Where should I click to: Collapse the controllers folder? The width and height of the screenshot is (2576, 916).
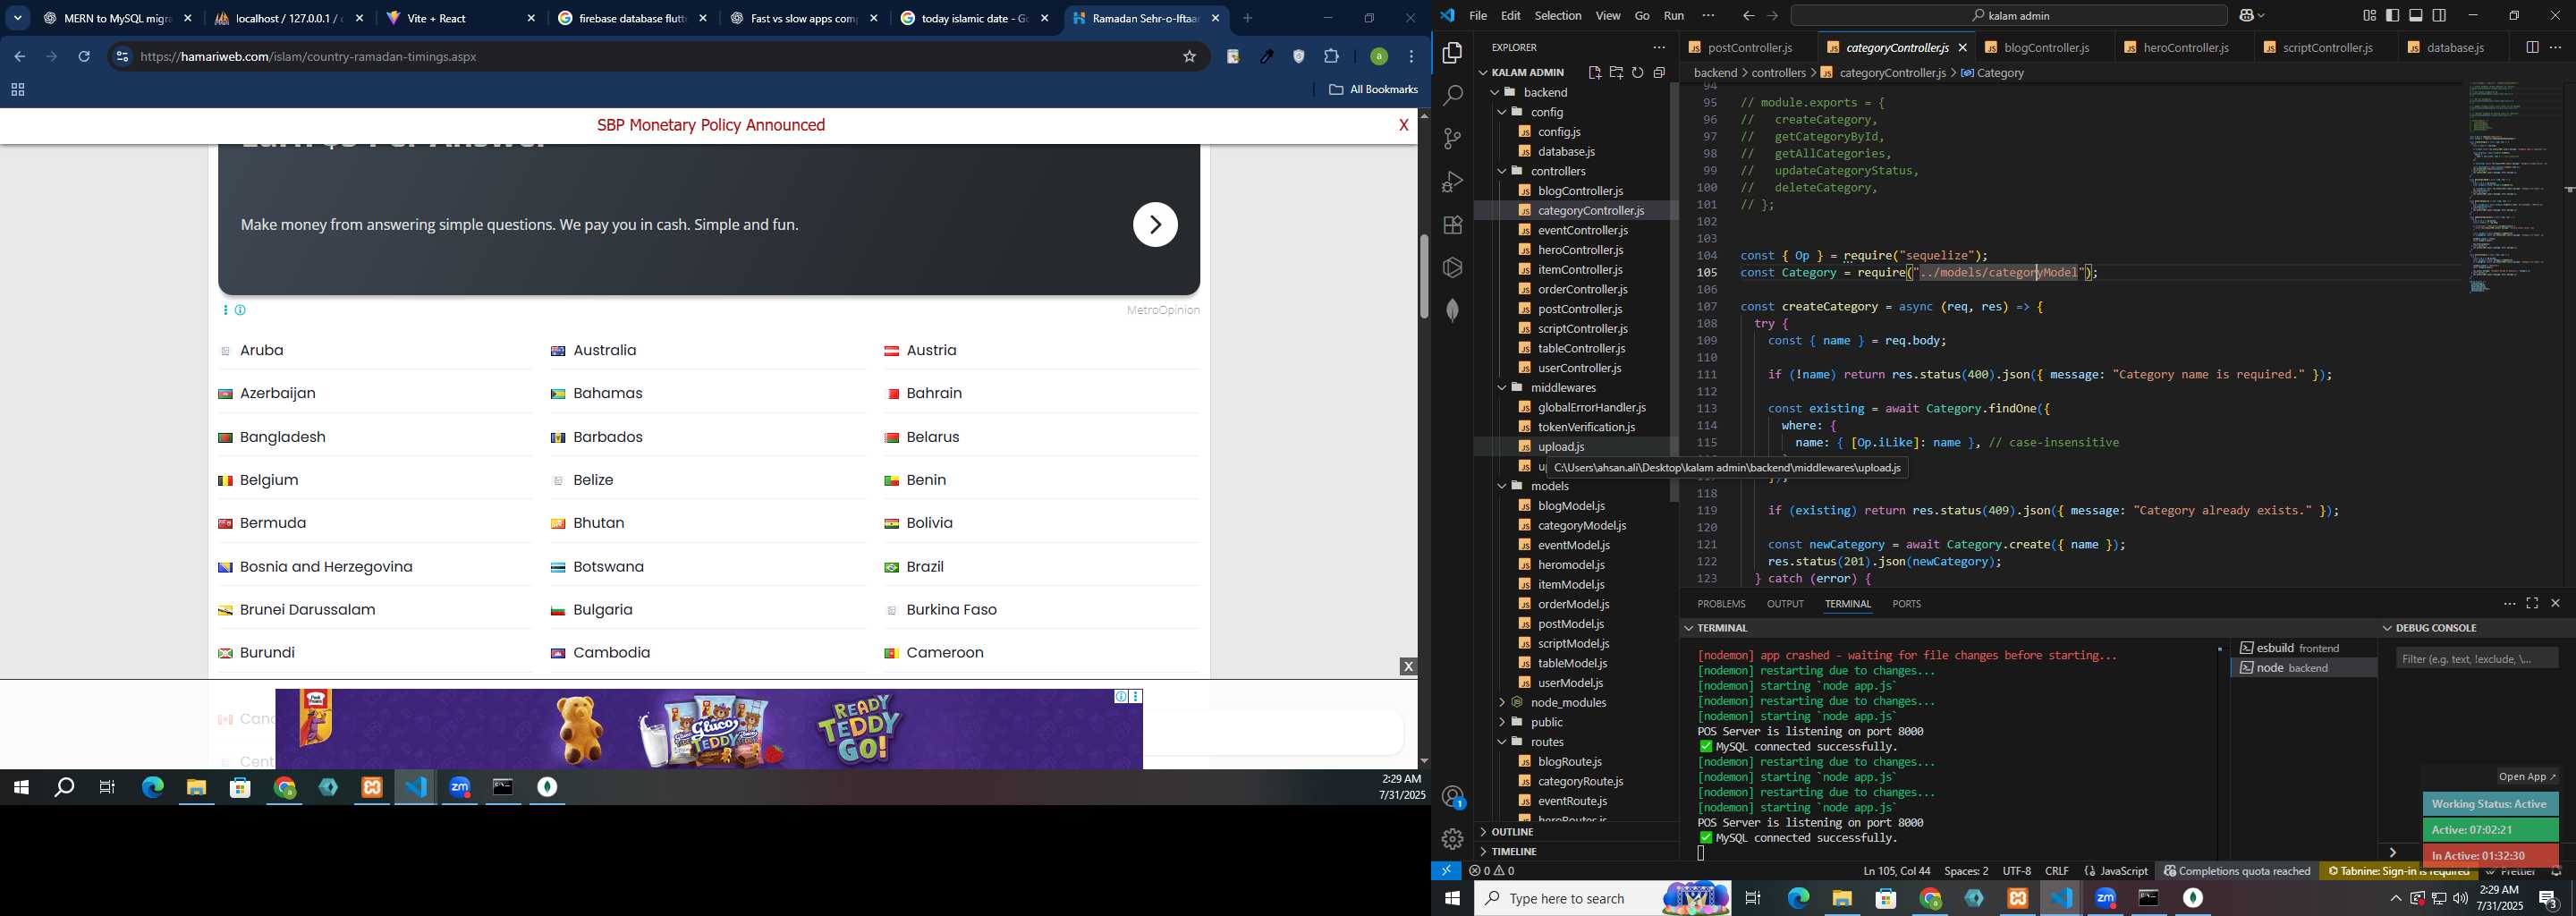[1575, 171]
